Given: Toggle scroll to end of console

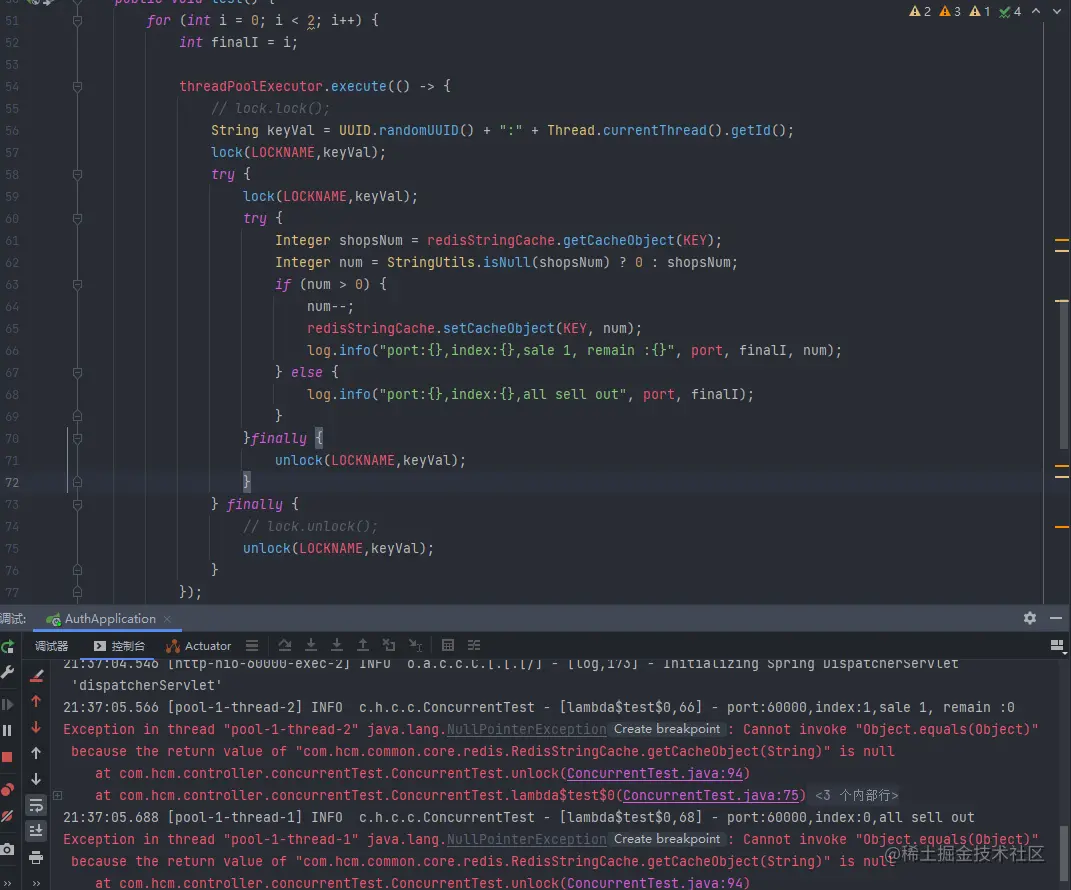Looking at the screenshot, I should click(36, 831).
